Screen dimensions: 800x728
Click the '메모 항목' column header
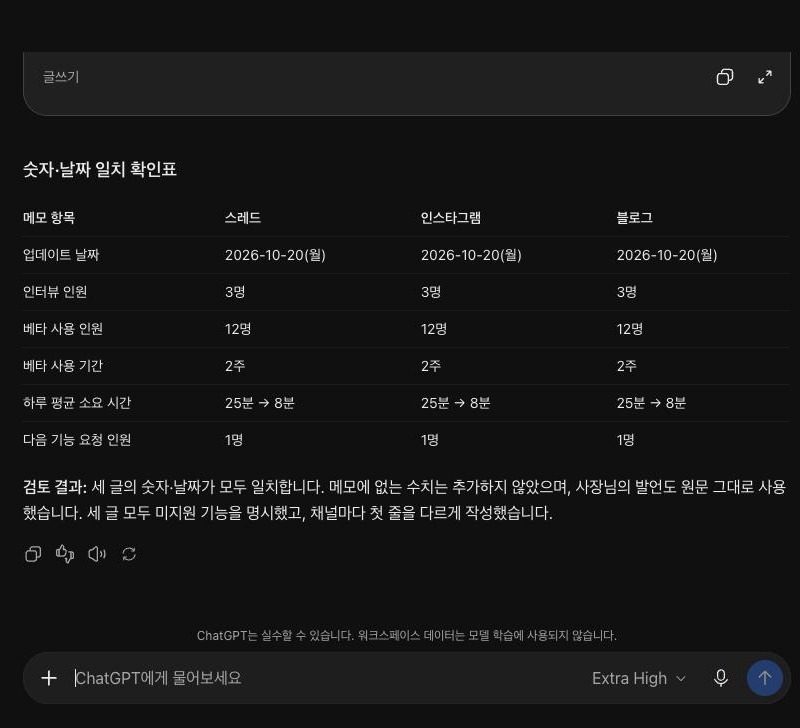click(x=49, y=218)
